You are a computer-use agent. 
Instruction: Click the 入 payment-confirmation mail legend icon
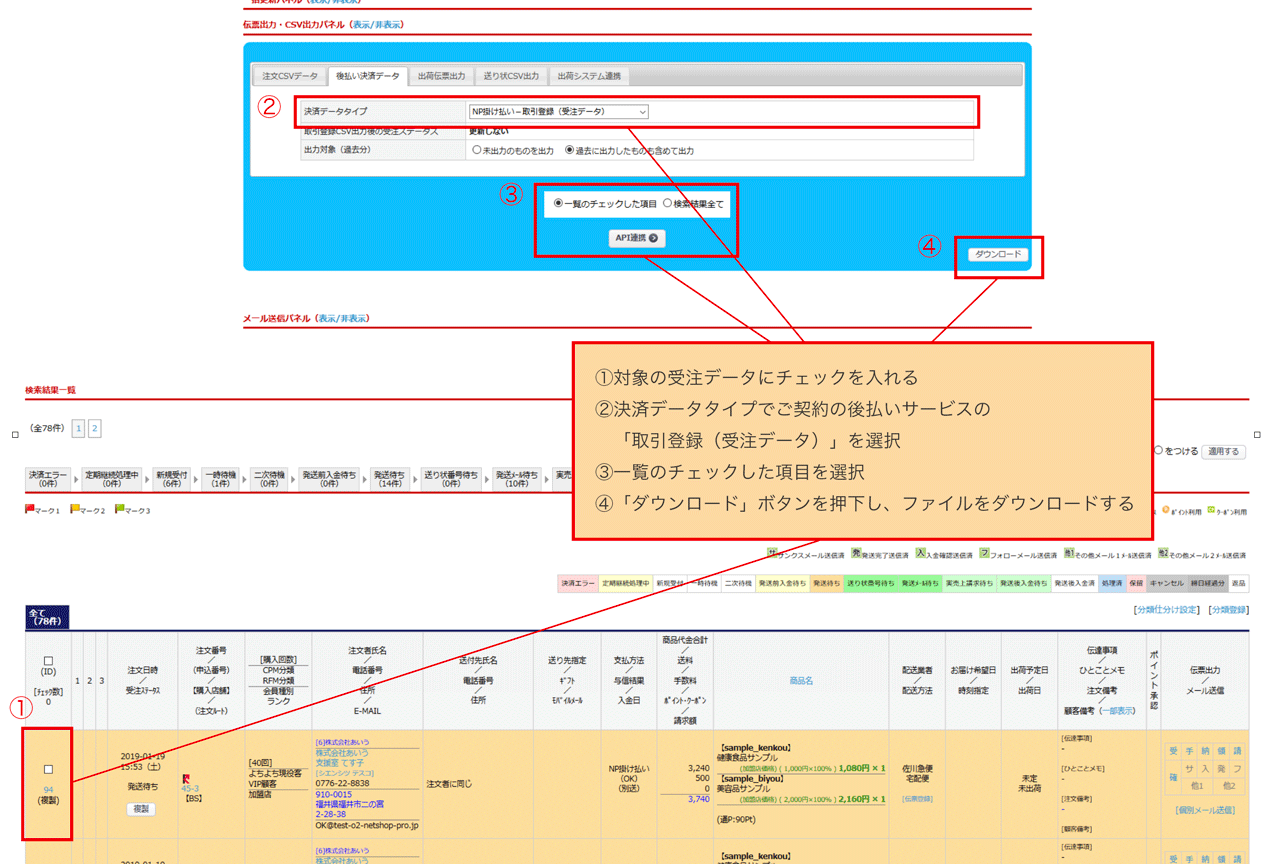920,553
